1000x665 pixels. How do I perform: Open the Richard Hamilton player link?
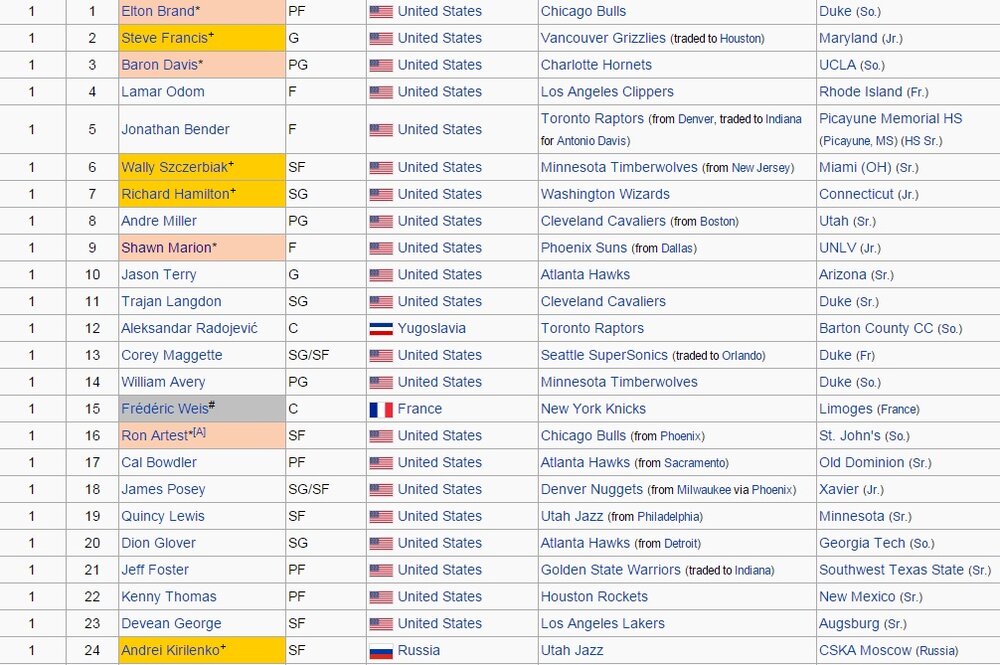[175, 194]
